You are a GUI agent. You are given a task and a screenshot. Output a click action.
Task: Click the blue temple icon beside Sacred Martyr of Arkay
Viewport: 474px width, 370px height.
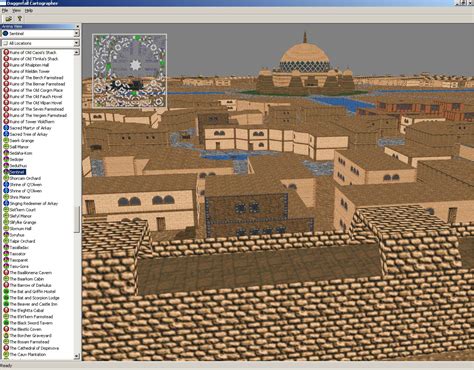(x=6, y=128)
